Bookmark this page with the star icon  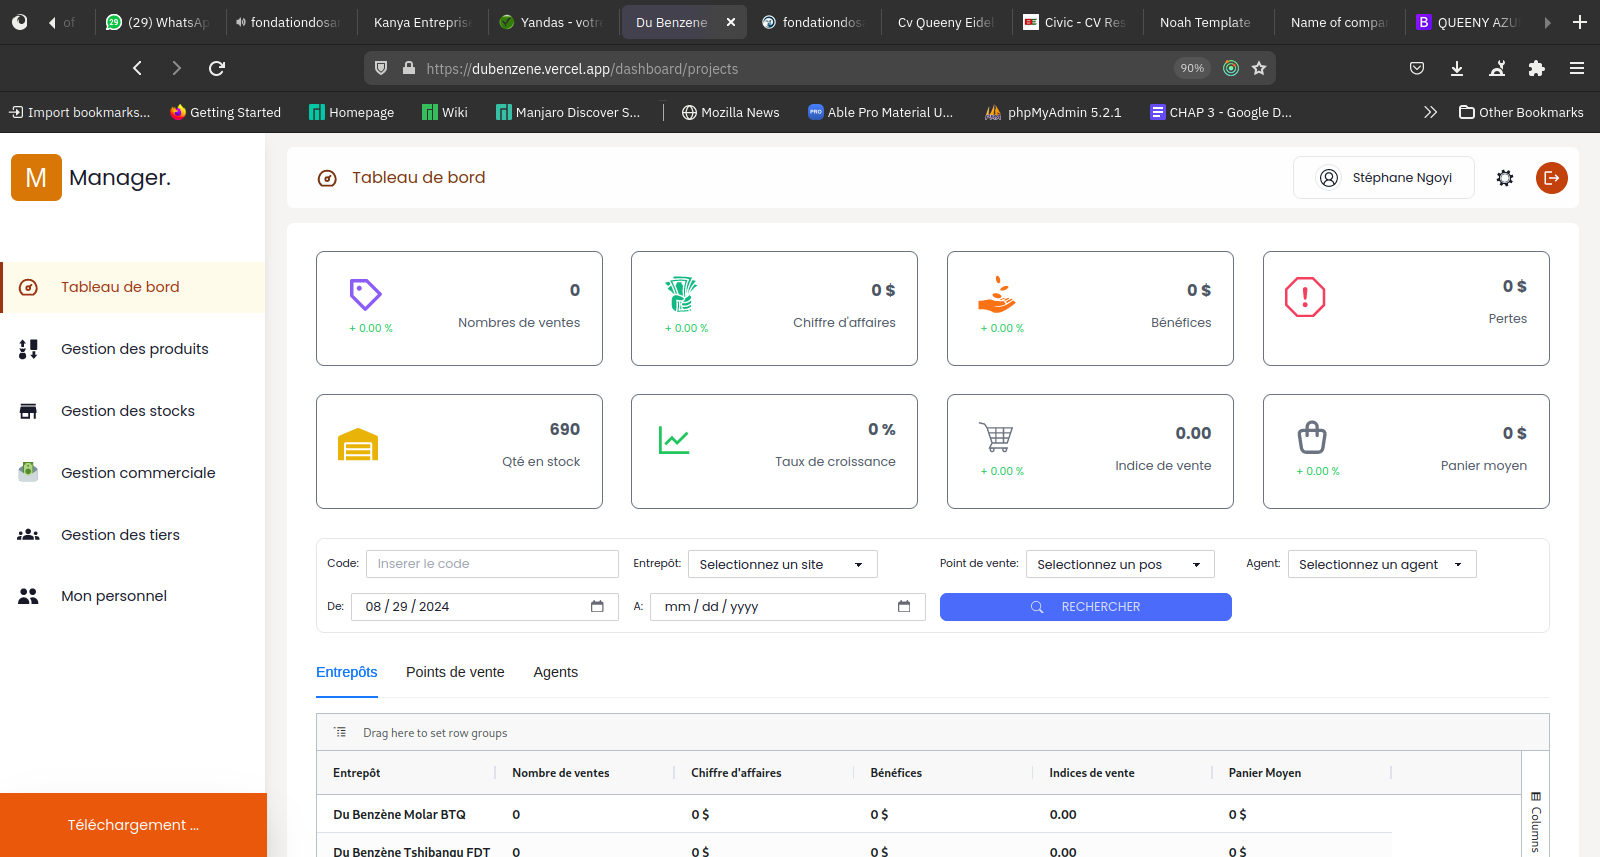1259,68
